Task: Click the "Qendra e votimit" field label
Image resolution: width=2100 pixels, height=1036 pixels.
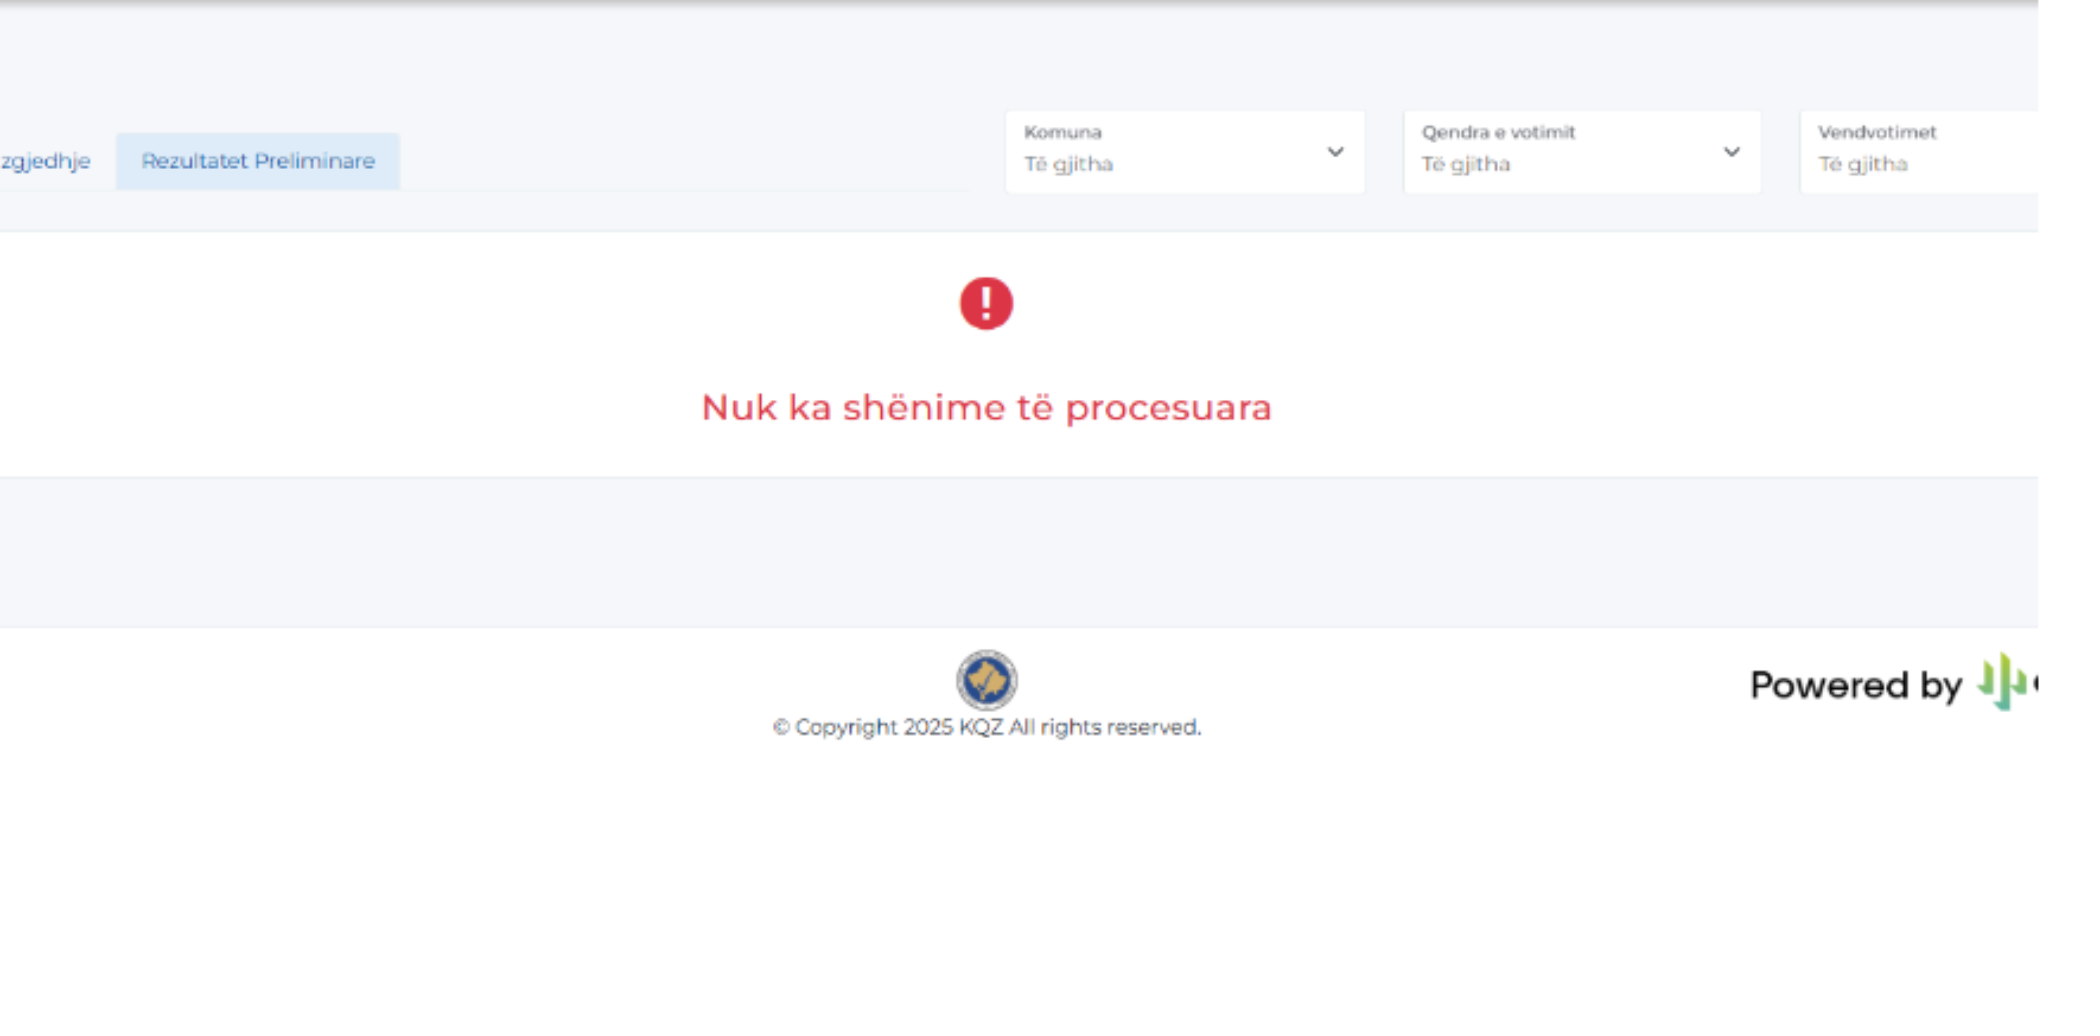Action: coord(1498,132)
